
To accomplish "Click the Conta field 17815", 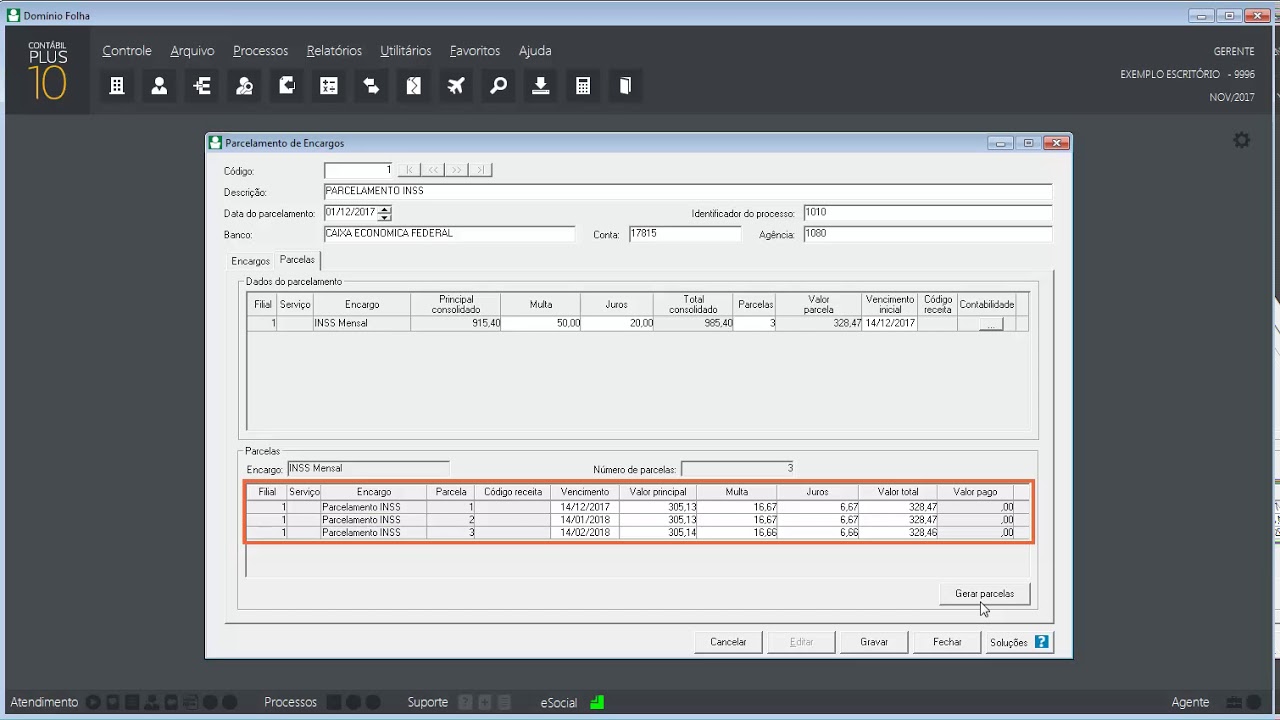I will (x=684, y=234).
